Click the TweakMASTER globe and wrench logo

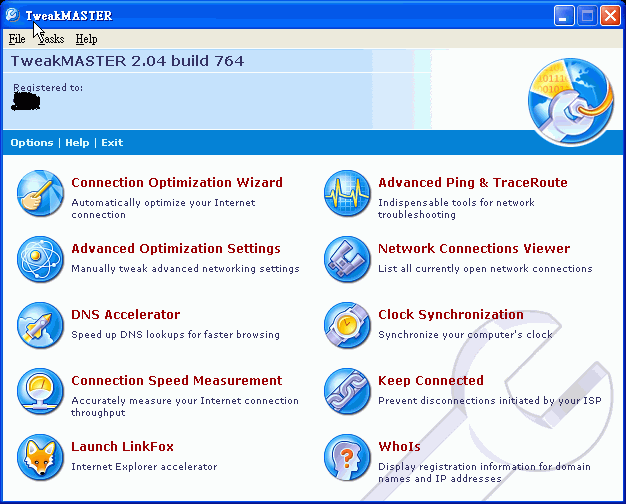(571, 102)
